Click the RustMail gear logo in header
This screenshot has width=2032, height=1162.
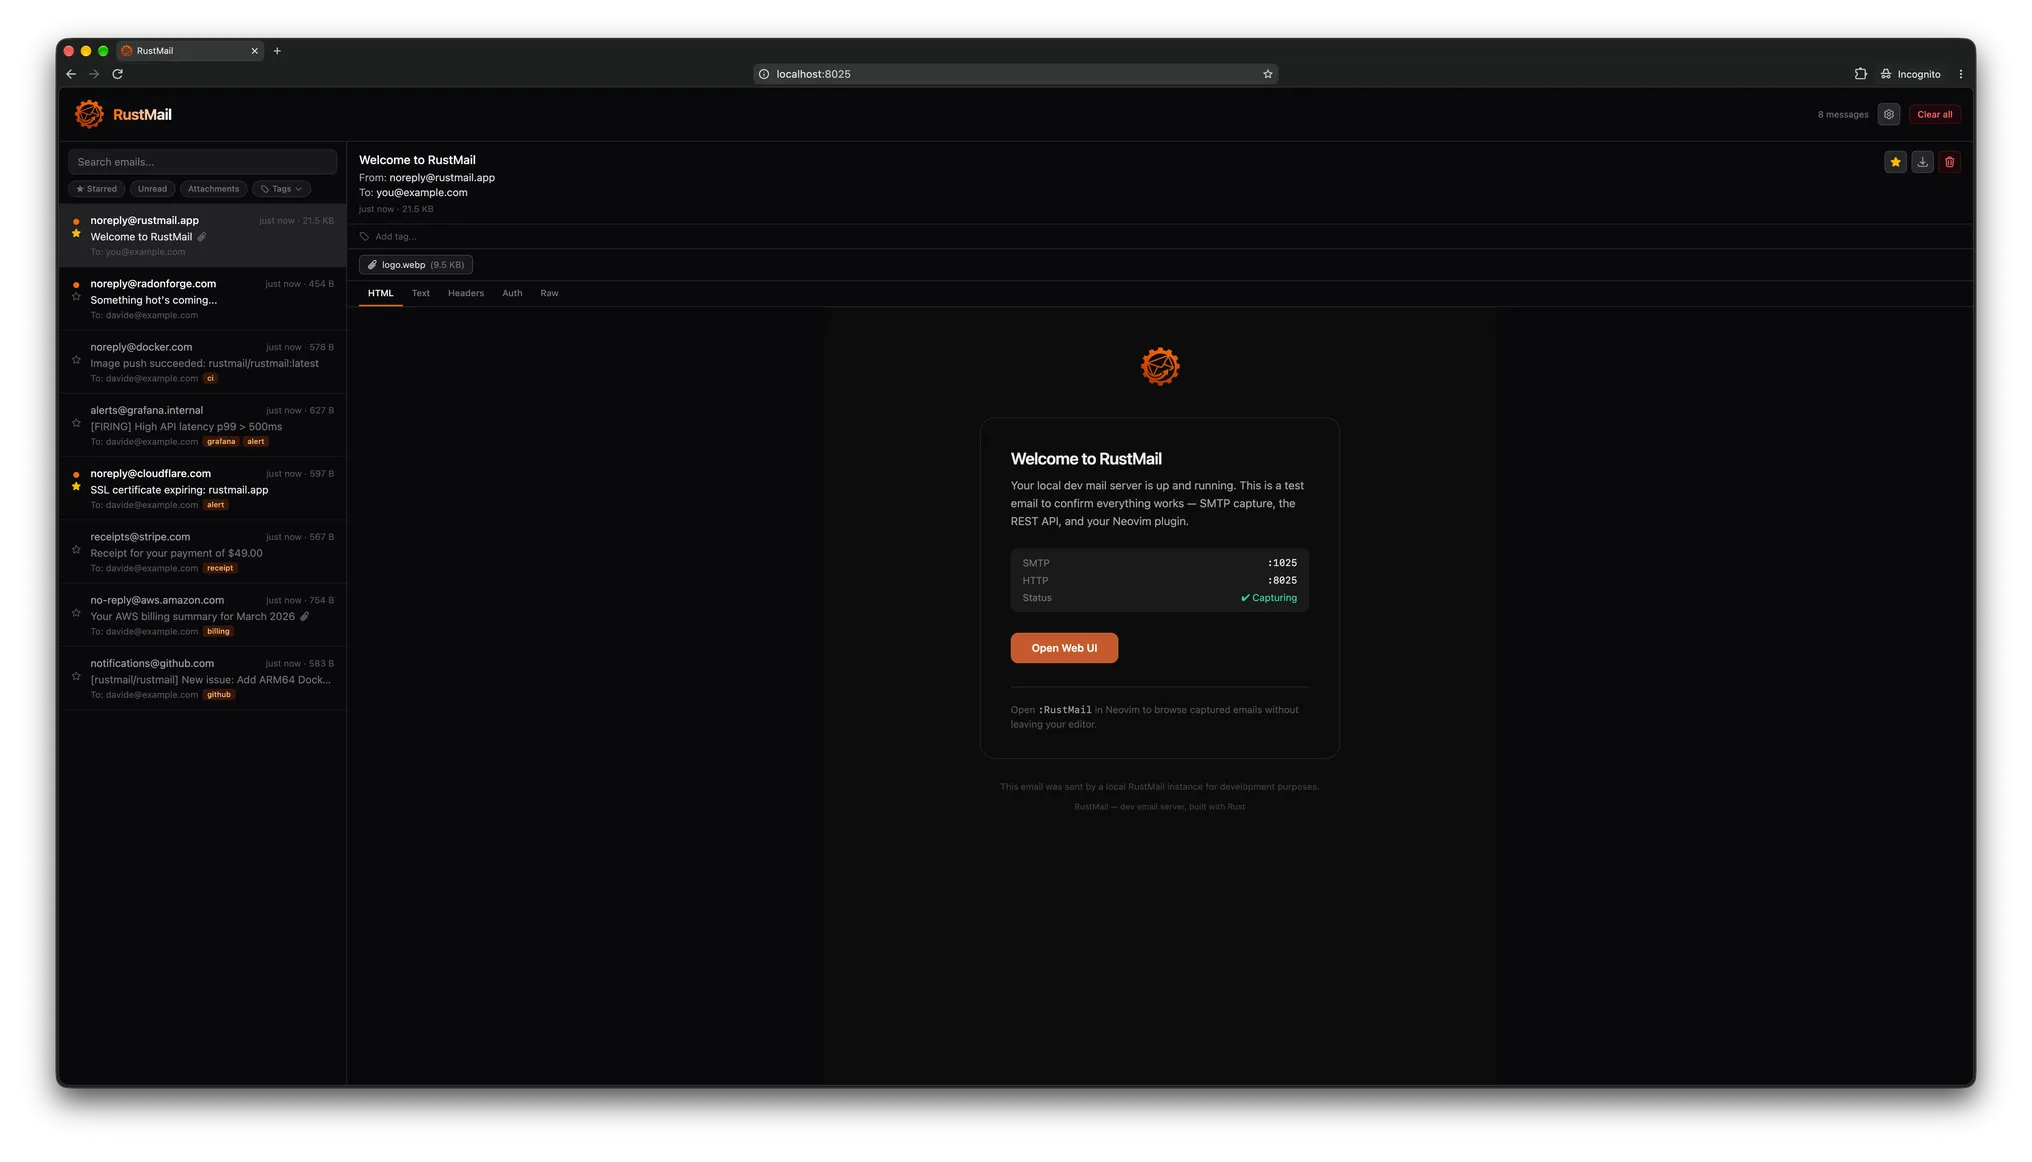coord(89,114)
